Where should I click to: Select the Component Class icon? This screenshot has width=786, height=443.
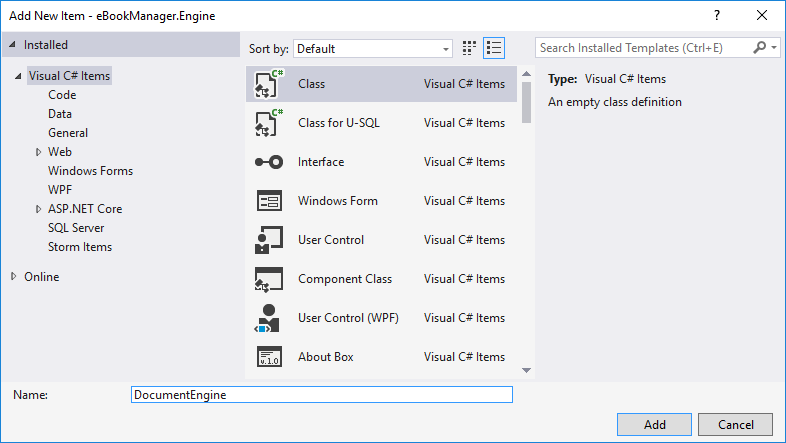[269, 279]
